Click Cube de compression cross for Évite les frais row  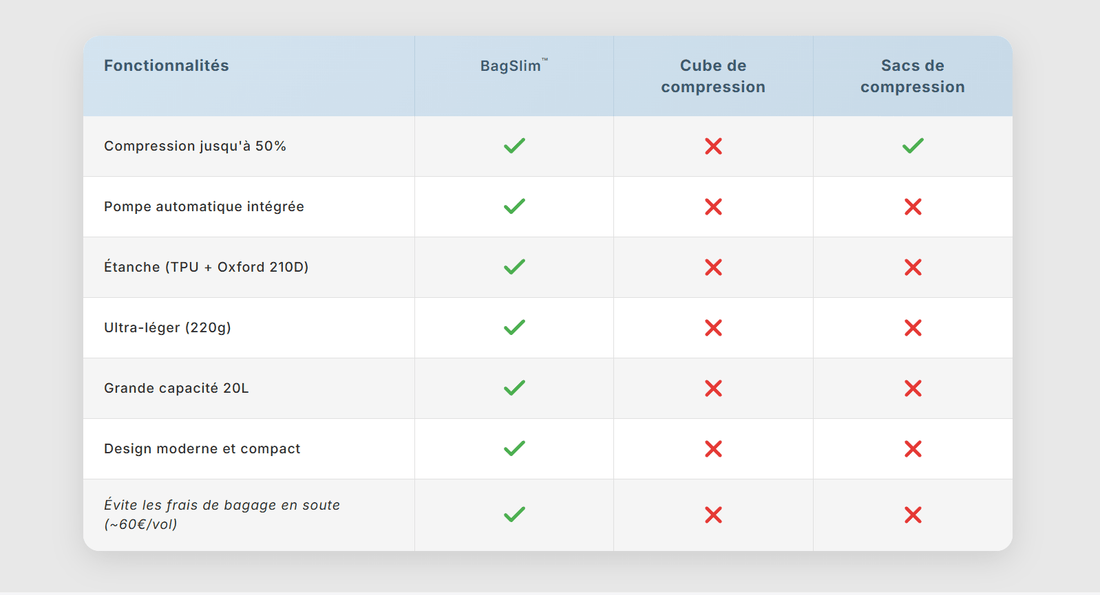[713, 515]
